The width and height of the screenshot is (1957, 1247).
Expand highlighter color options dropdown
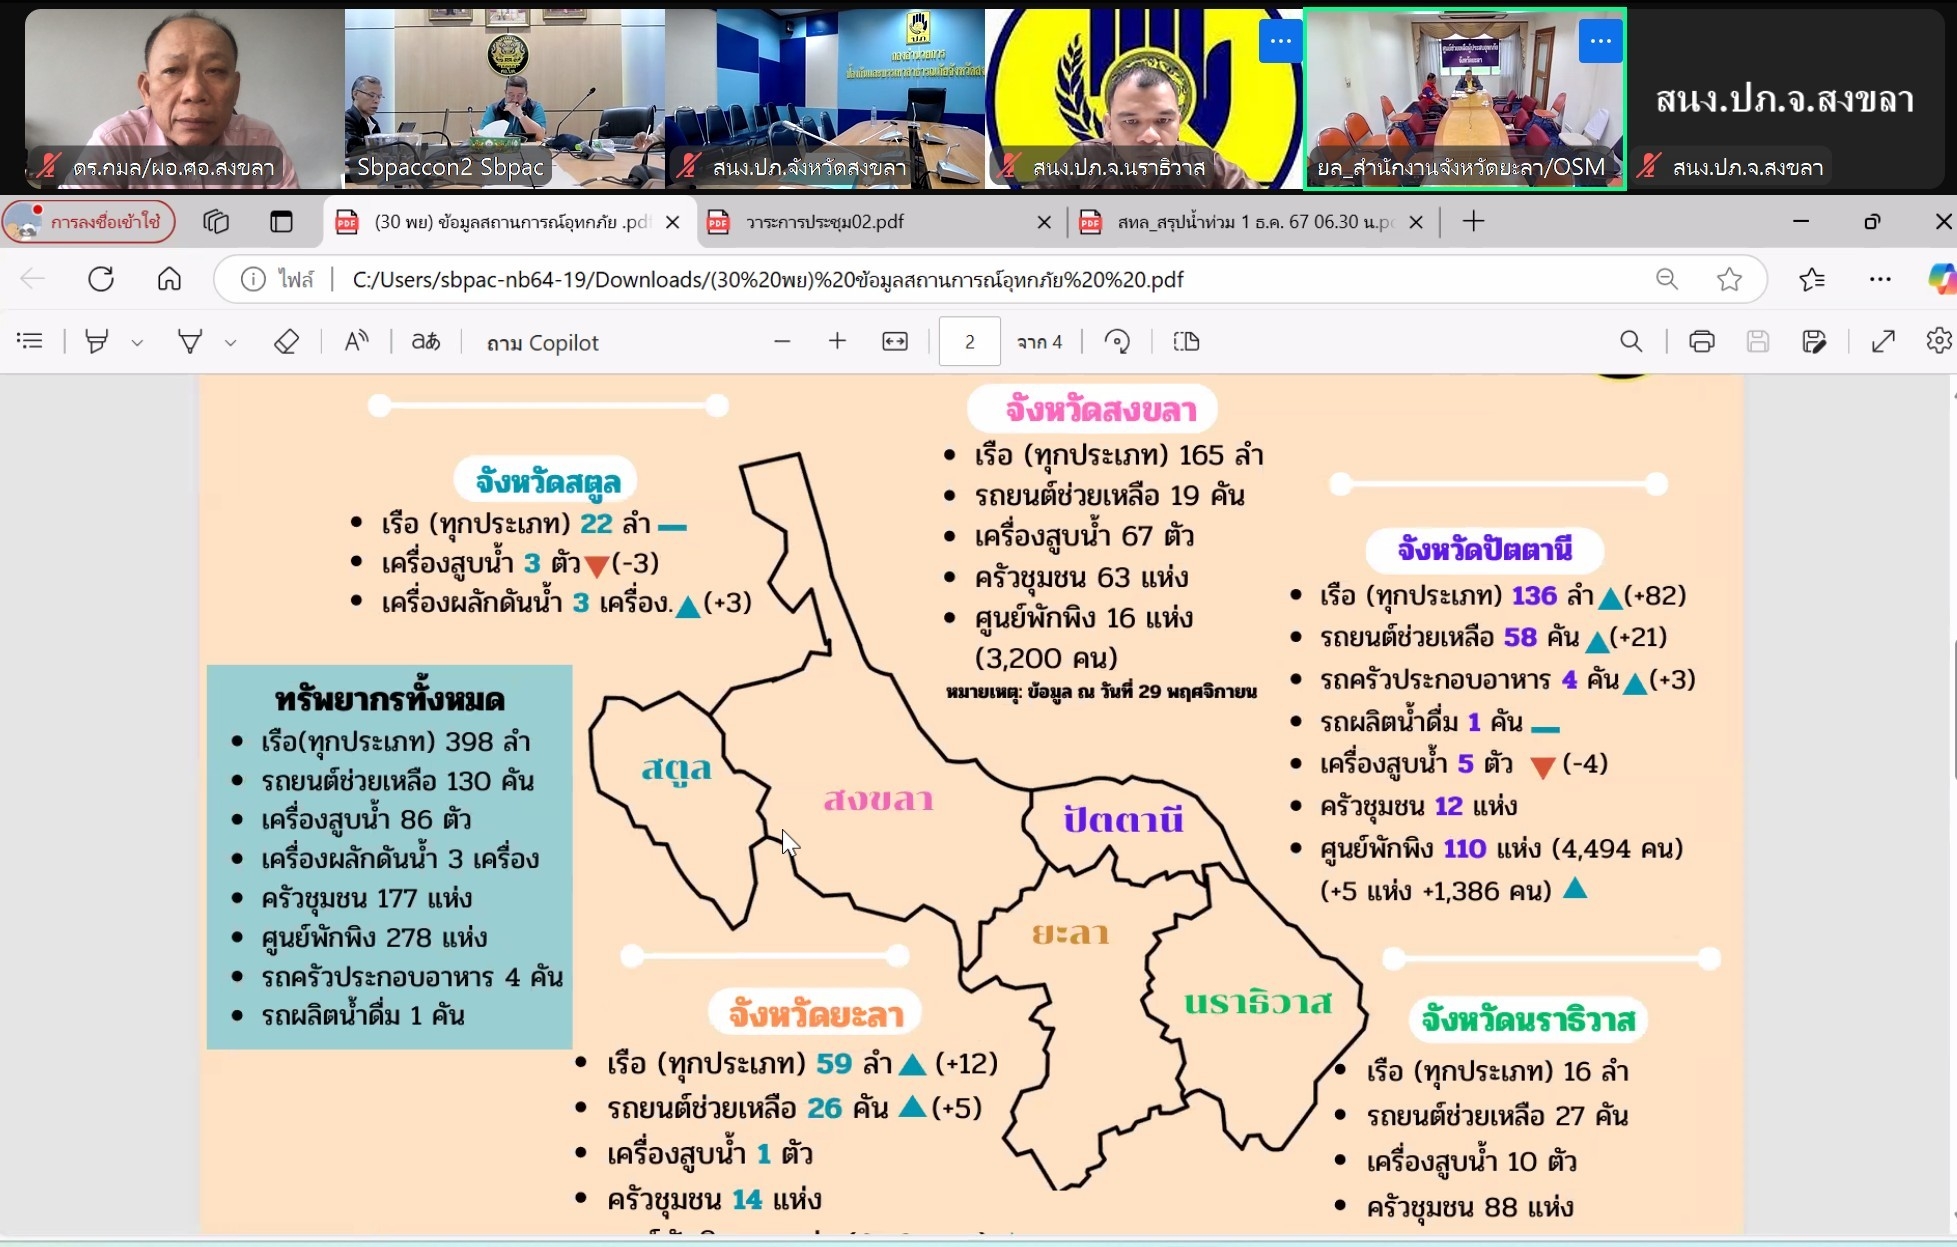tap(137, 343)
